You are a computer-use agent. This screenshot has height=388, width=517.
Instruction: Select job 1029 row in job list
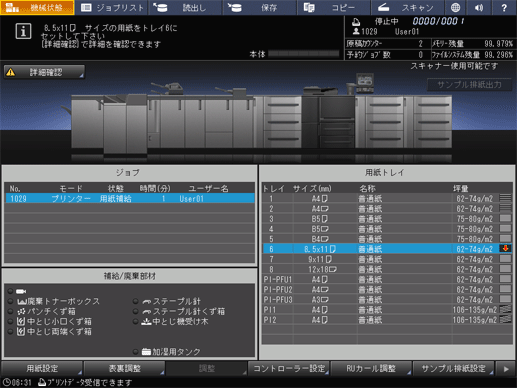coord(130,199)
